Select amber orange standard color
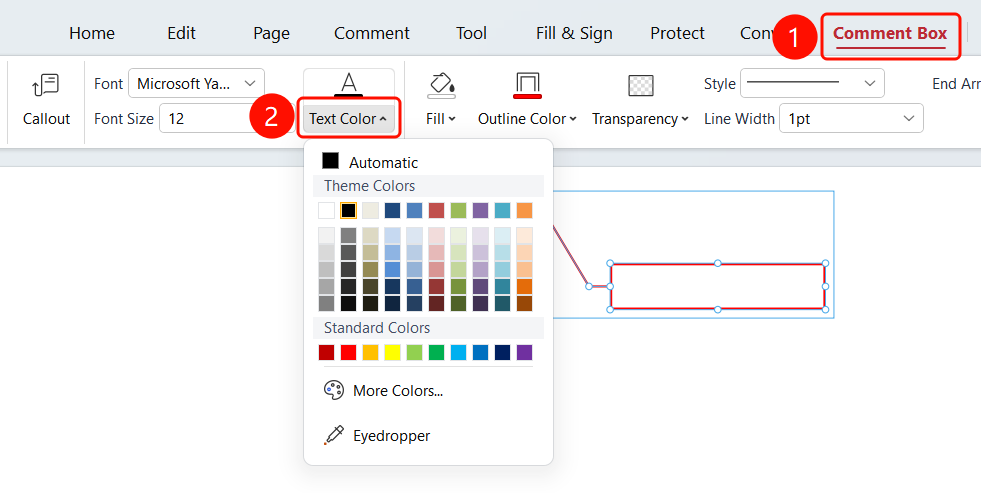Image resolution: width=981 pixels, height=493 pixels. (x=370, y=352)
